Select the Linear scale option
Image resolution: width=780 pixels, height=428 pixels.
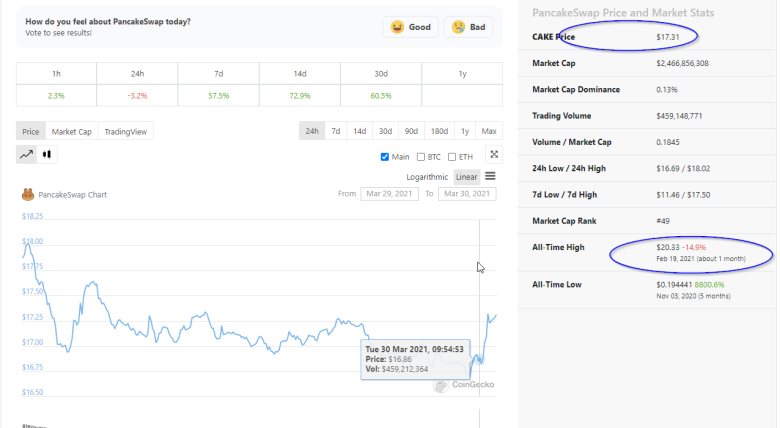tap(467, 177)
